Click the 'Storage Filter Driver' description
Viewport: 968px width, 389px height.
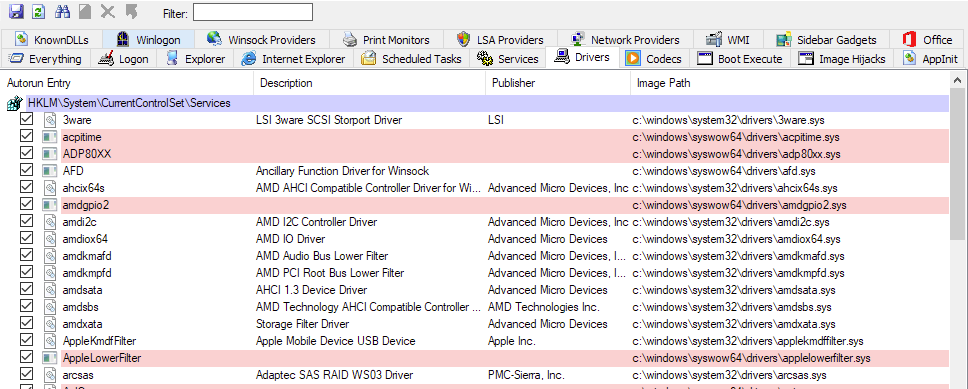tap(302, 324)
